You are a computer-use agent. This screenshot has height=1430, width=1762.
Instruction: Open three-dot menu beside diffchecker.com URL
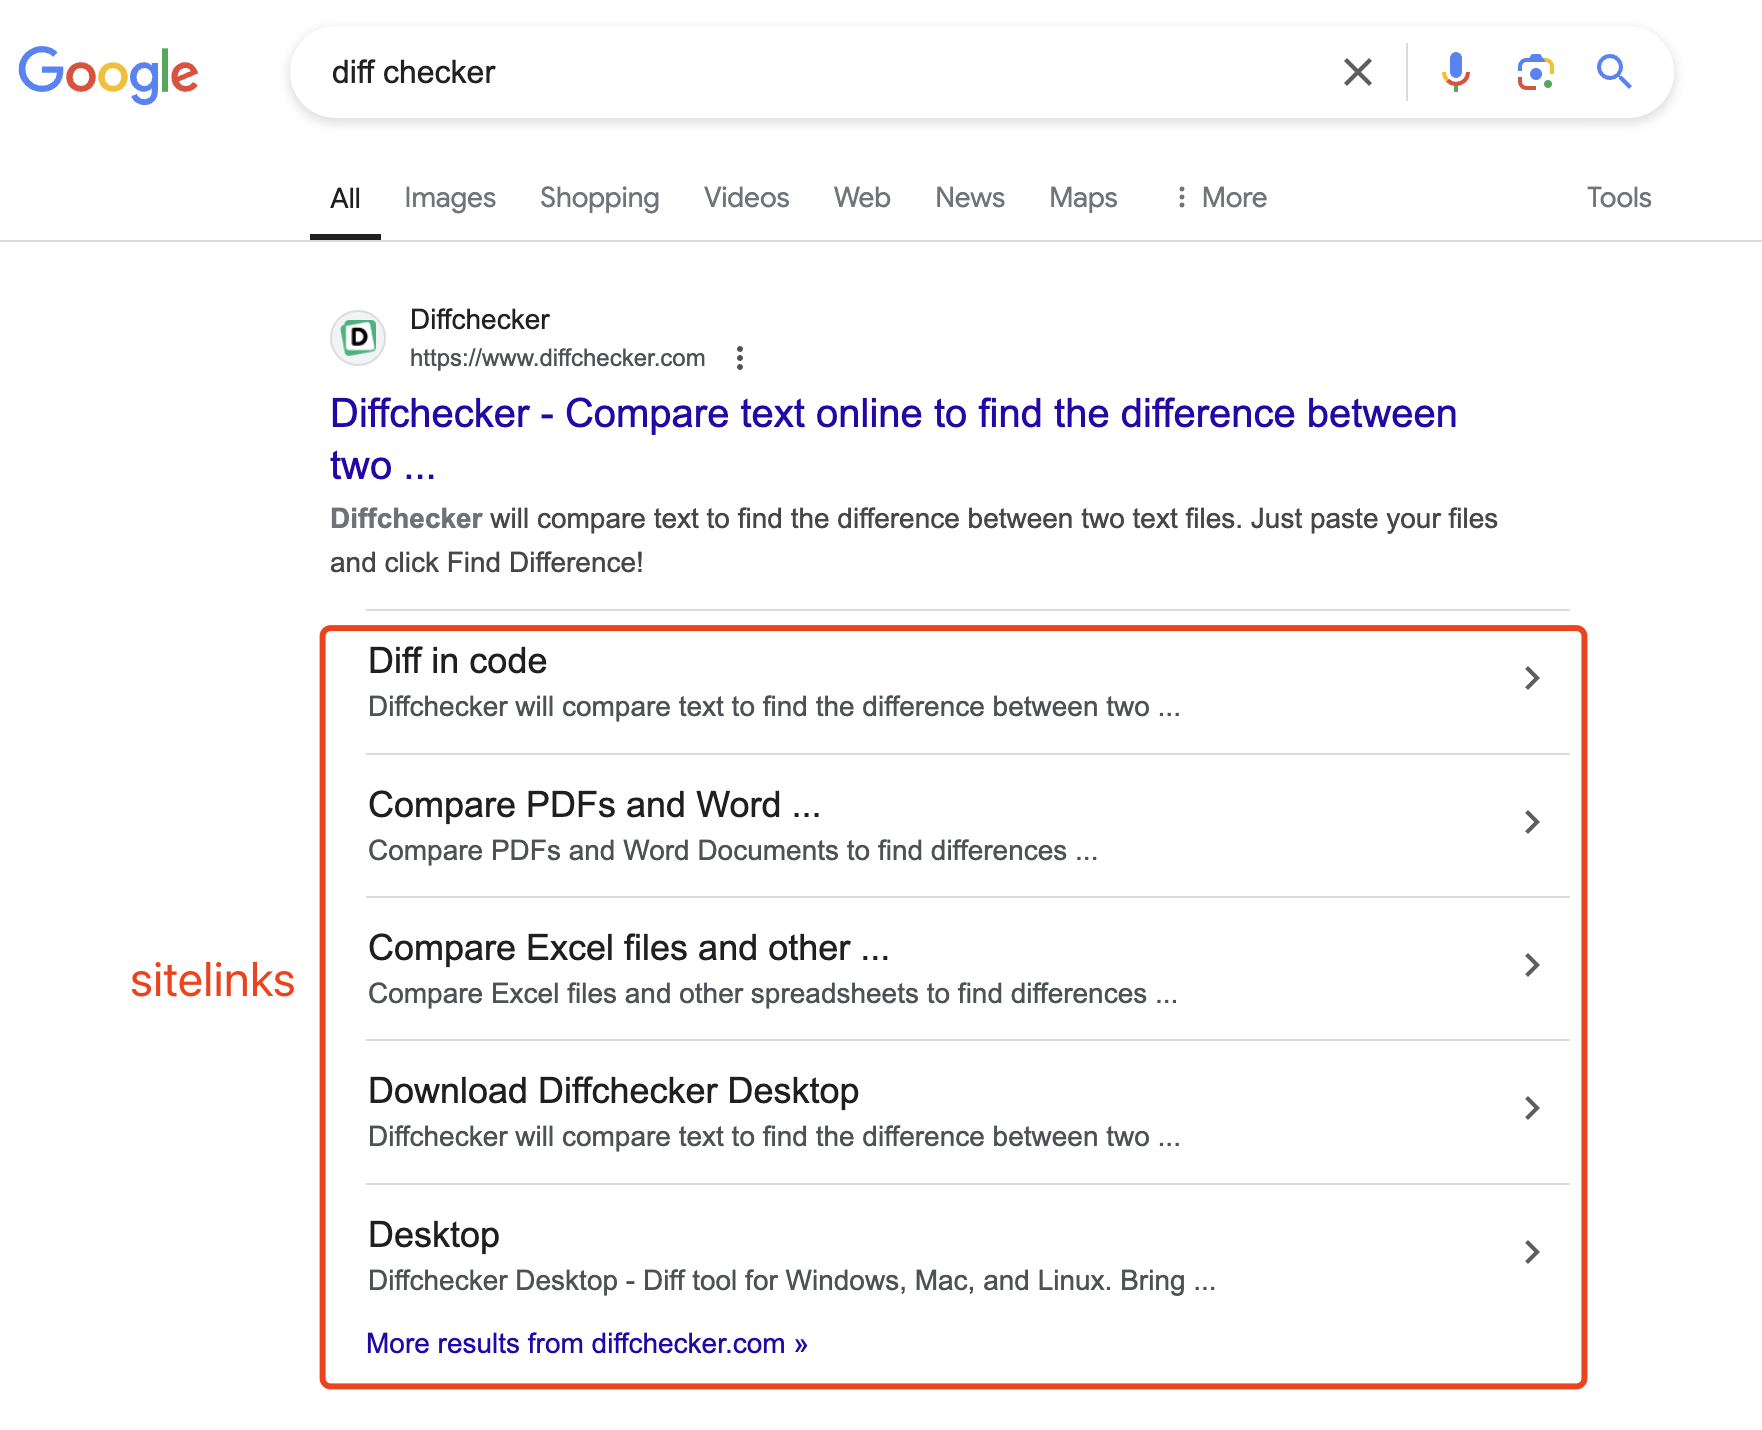[x=740, y=358]
